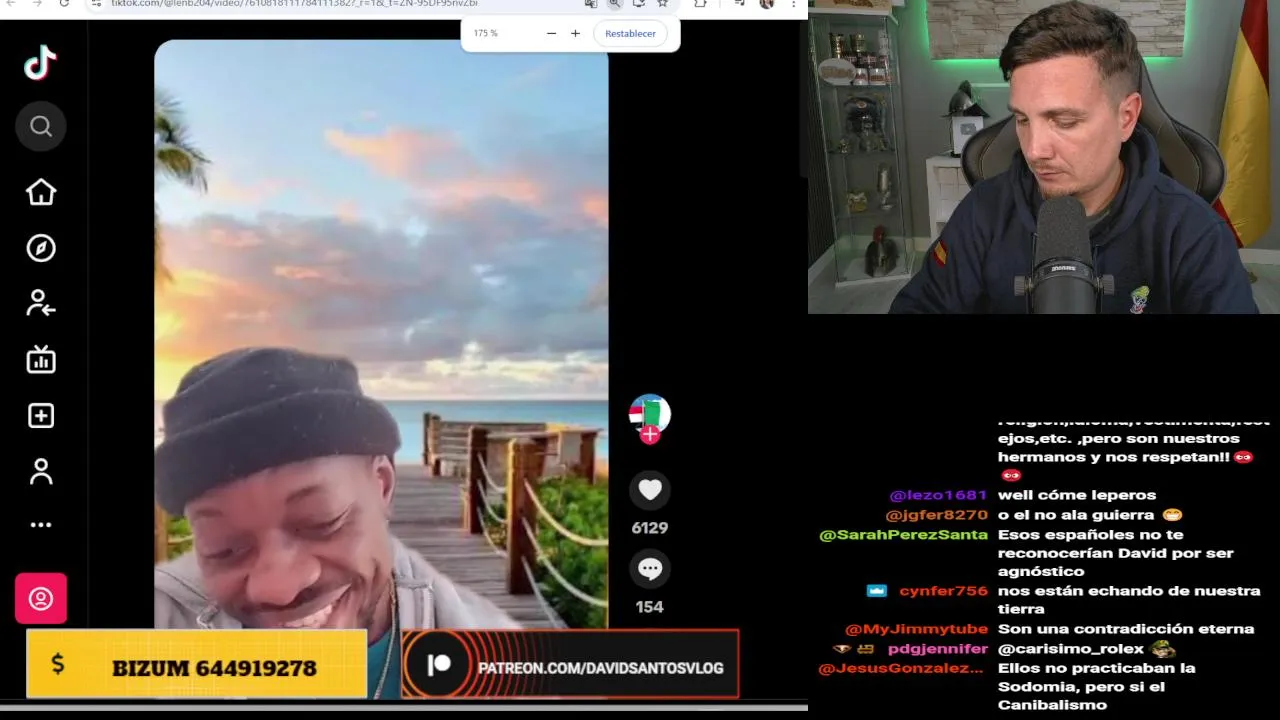This screenshot has width=1280, height=720.
Task: Click the @carisimo_rolex mention in chat
Action: (1071, 649)
